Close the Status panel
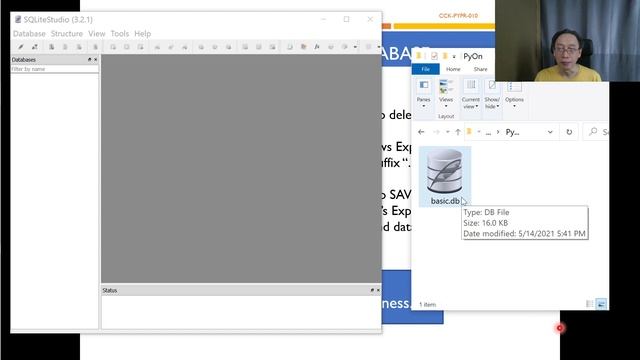Screen dimensions: 640x360 click(x=378, y=290)
